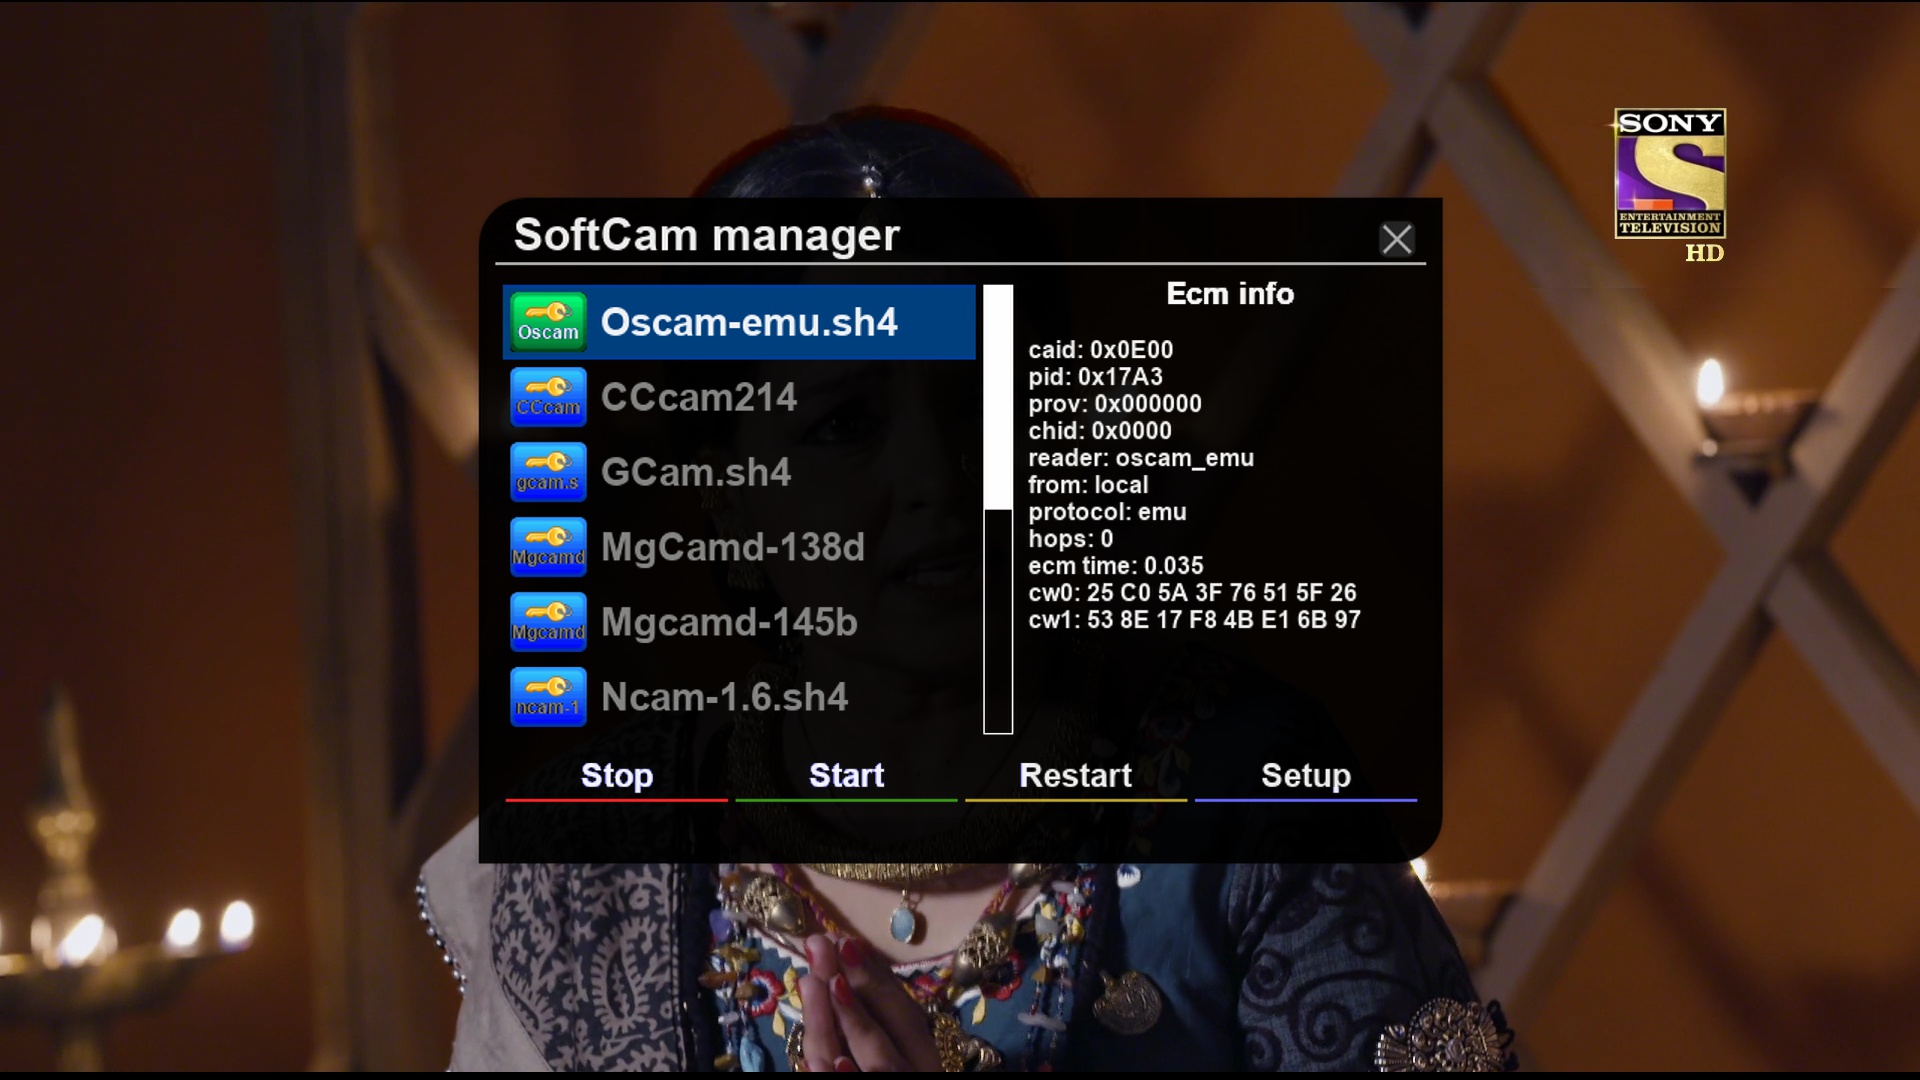Select Oscam-emu.sh4 in the list
This screenshot has height=1080, width=1920.
(x=748, y=322)
